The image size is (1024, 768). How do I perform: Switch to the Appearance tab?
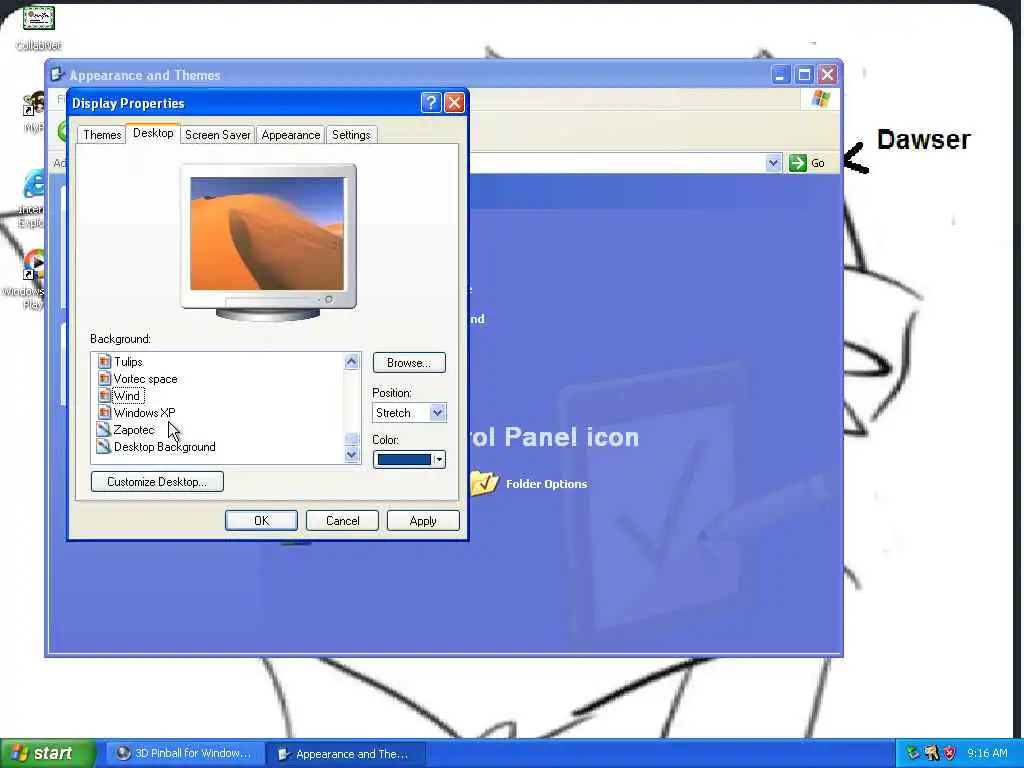click(291, 135)
